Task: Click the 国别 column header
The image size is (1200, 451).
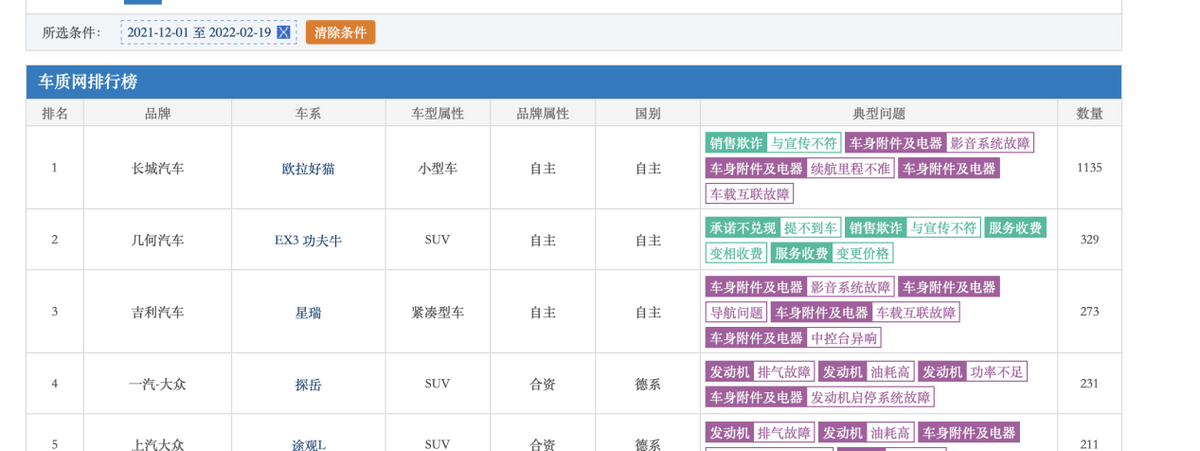Action: [x=648, y=113]
